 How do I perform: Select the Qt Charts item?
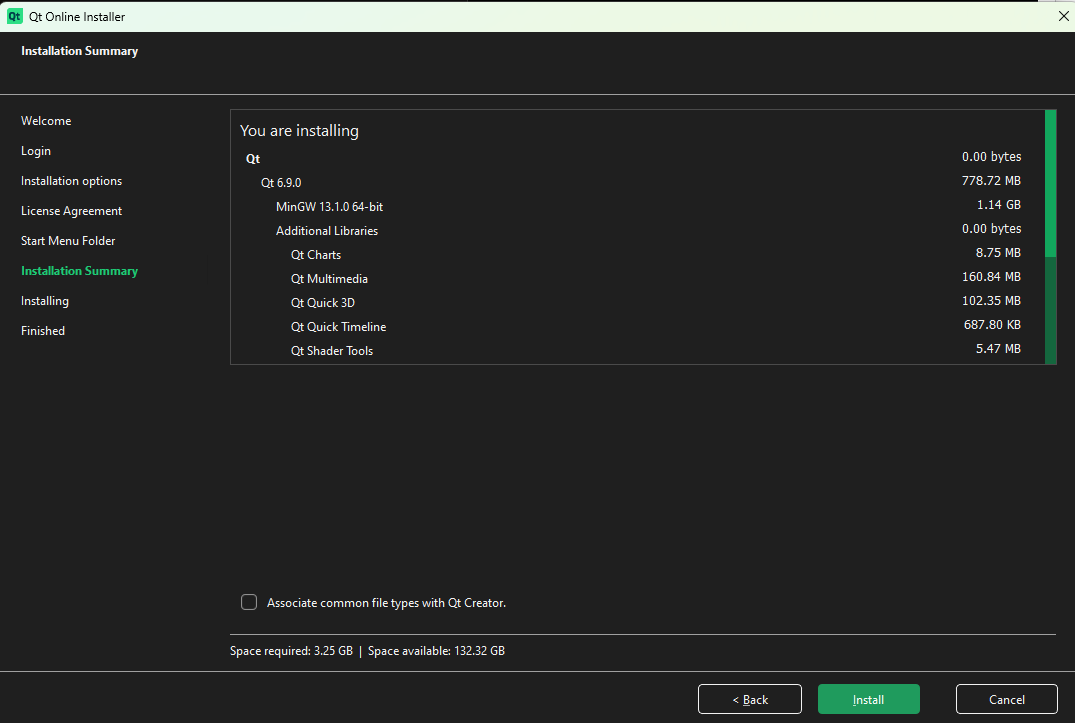[x=315, y=255]
